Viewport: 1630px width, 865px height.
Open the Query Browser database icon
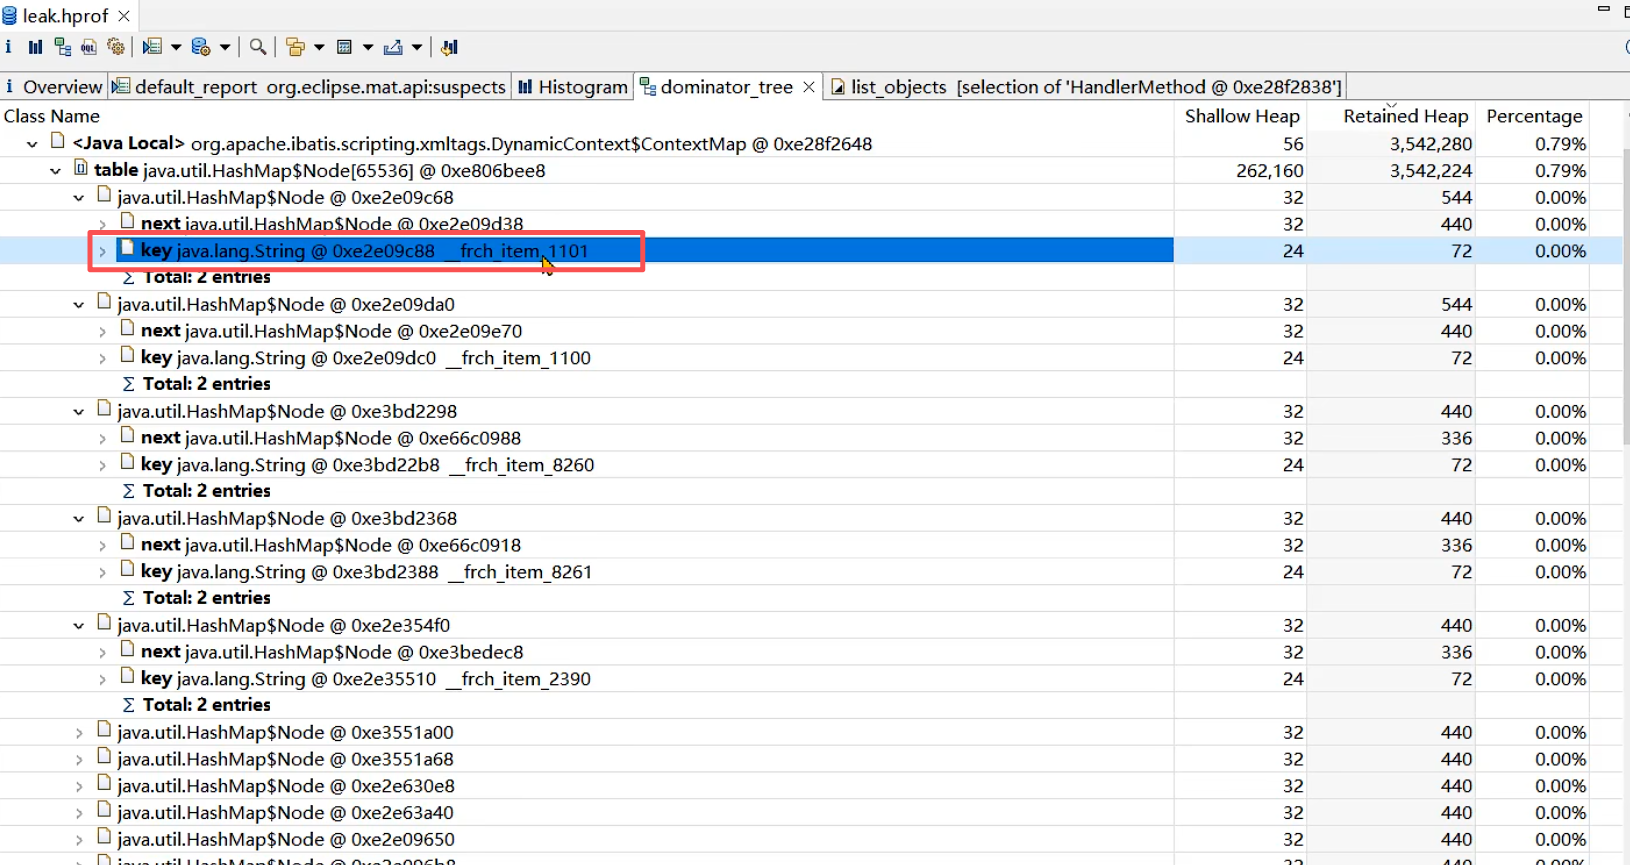pyautogui.click(x=201, y=47)
